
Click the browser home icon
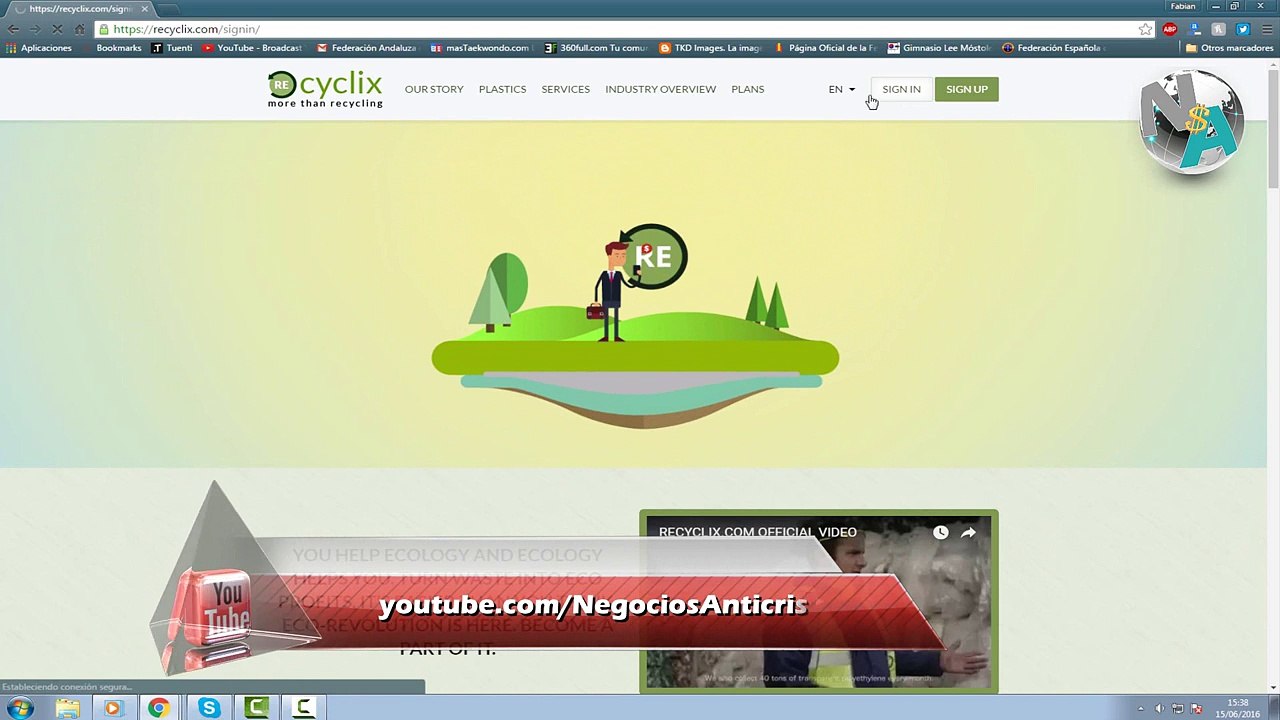click(79, 29)
